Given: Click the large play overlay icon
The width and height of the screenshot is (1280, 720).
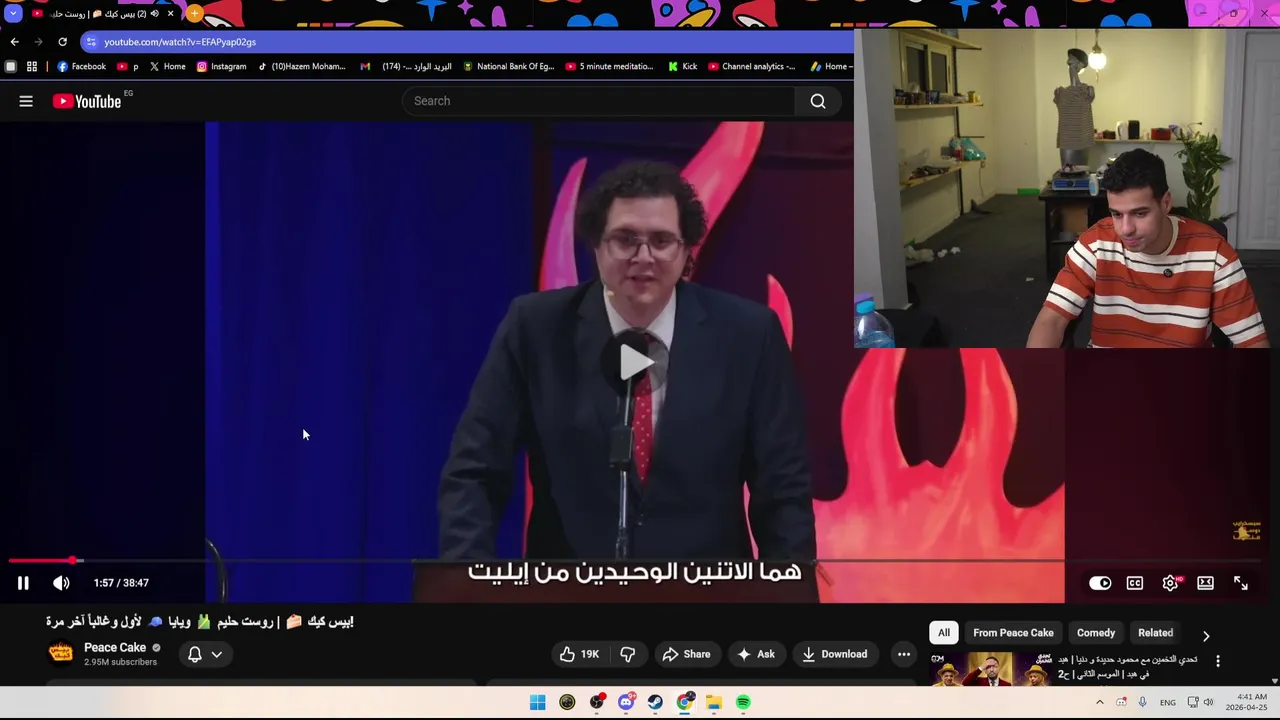Looking at the screenshot, I should 636,361.
